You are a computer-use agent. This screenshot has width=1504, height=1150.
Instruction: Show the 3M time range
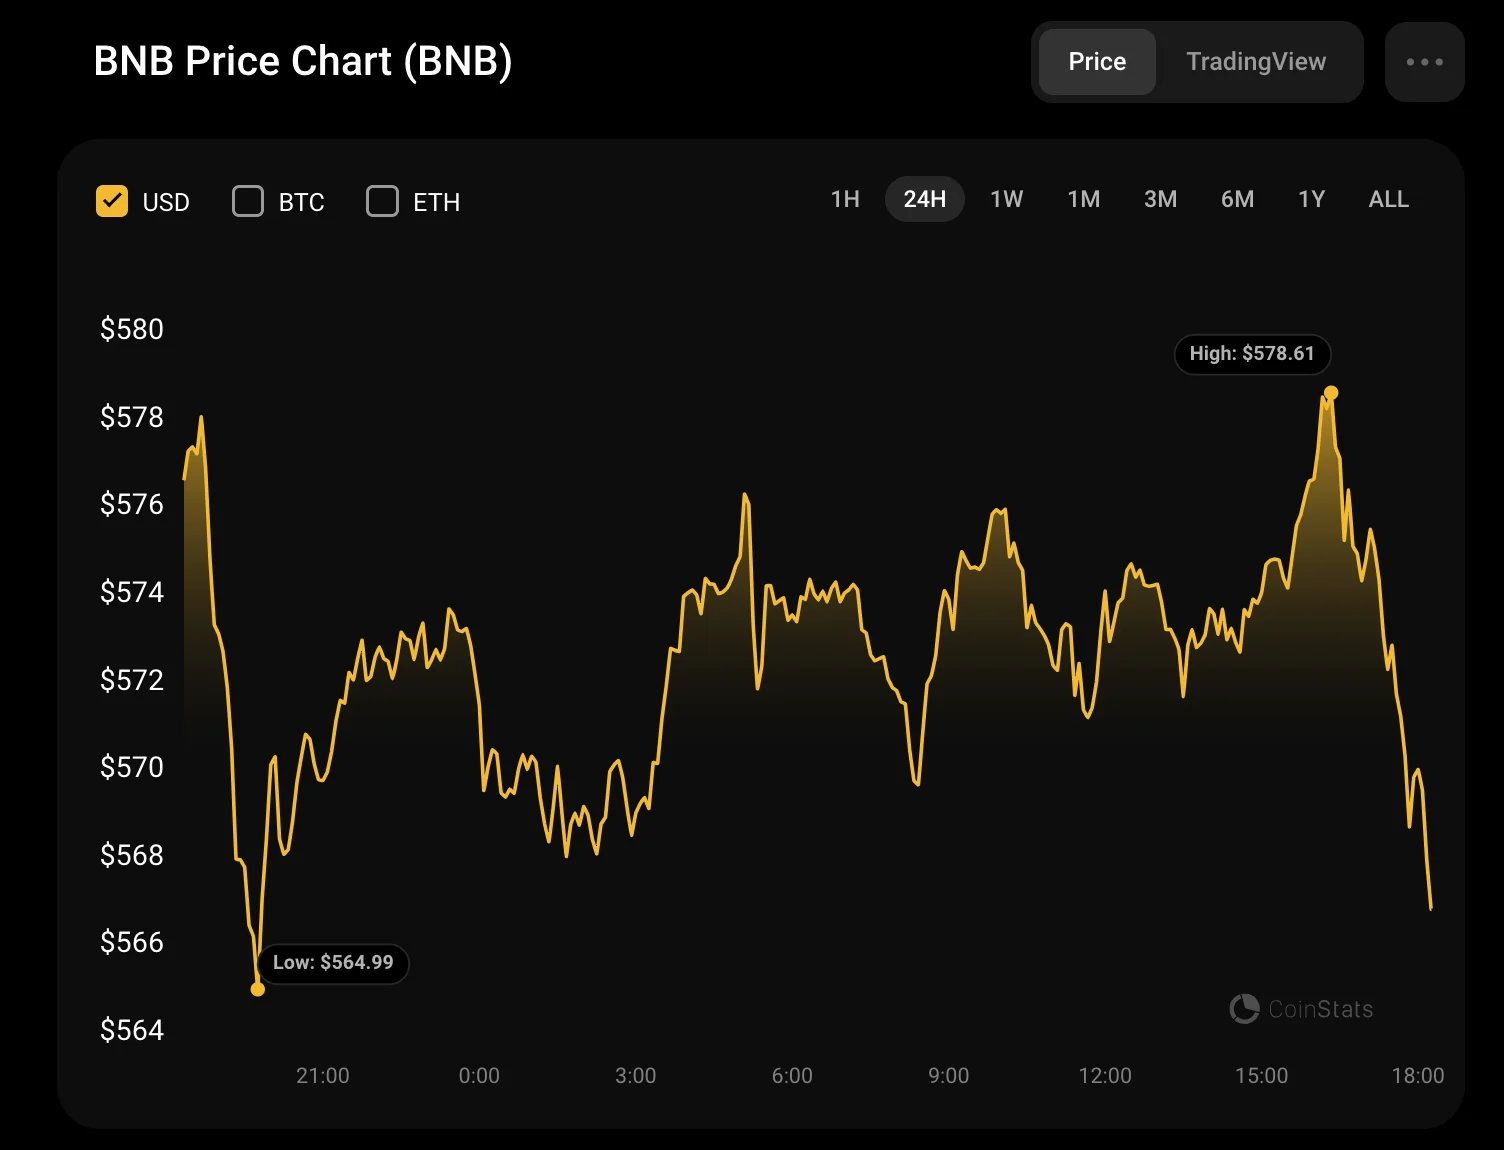point(1160,199)
